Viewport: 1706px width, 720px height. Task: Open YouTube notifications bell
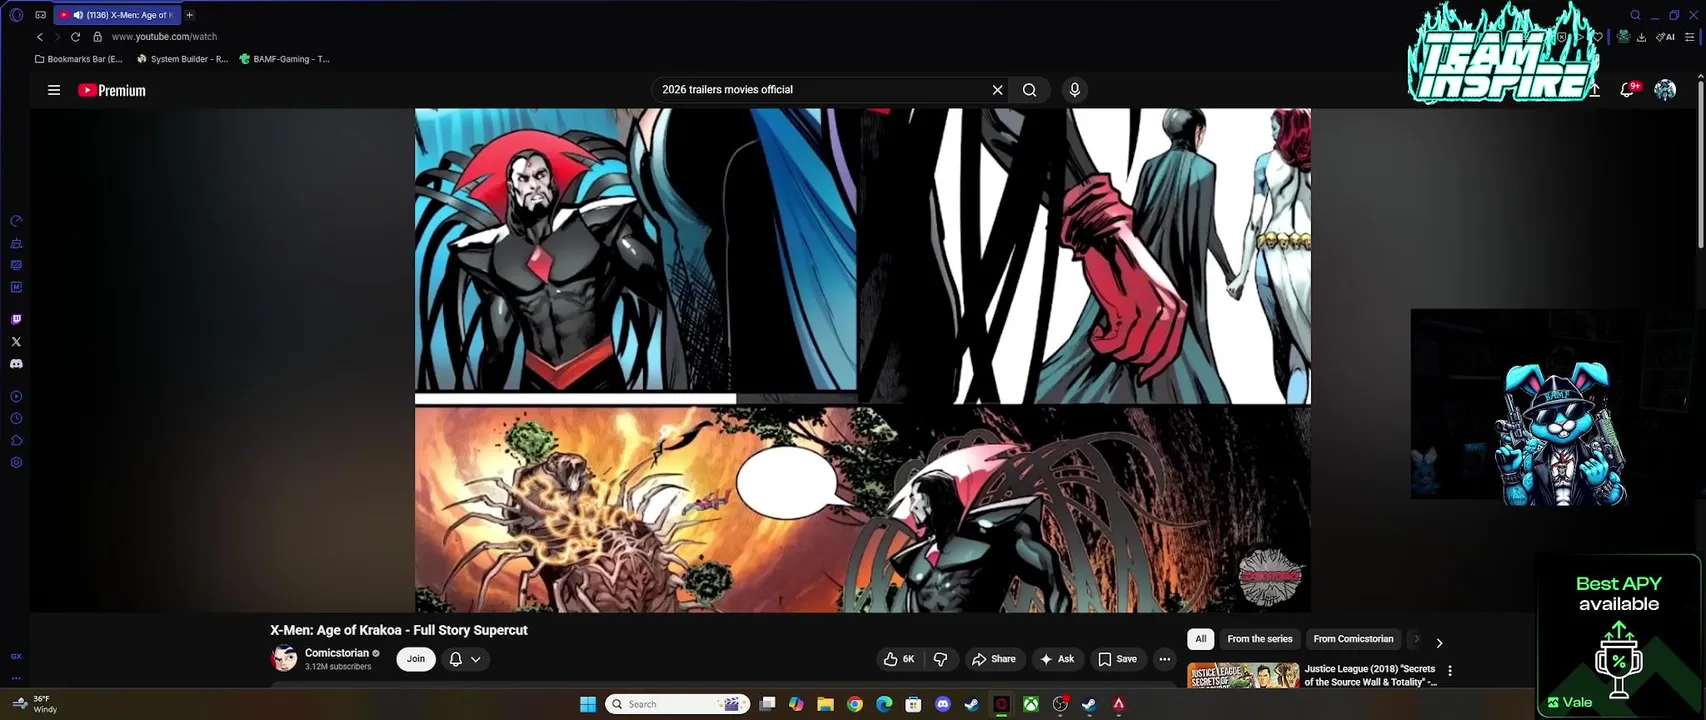pos(1627,90)
